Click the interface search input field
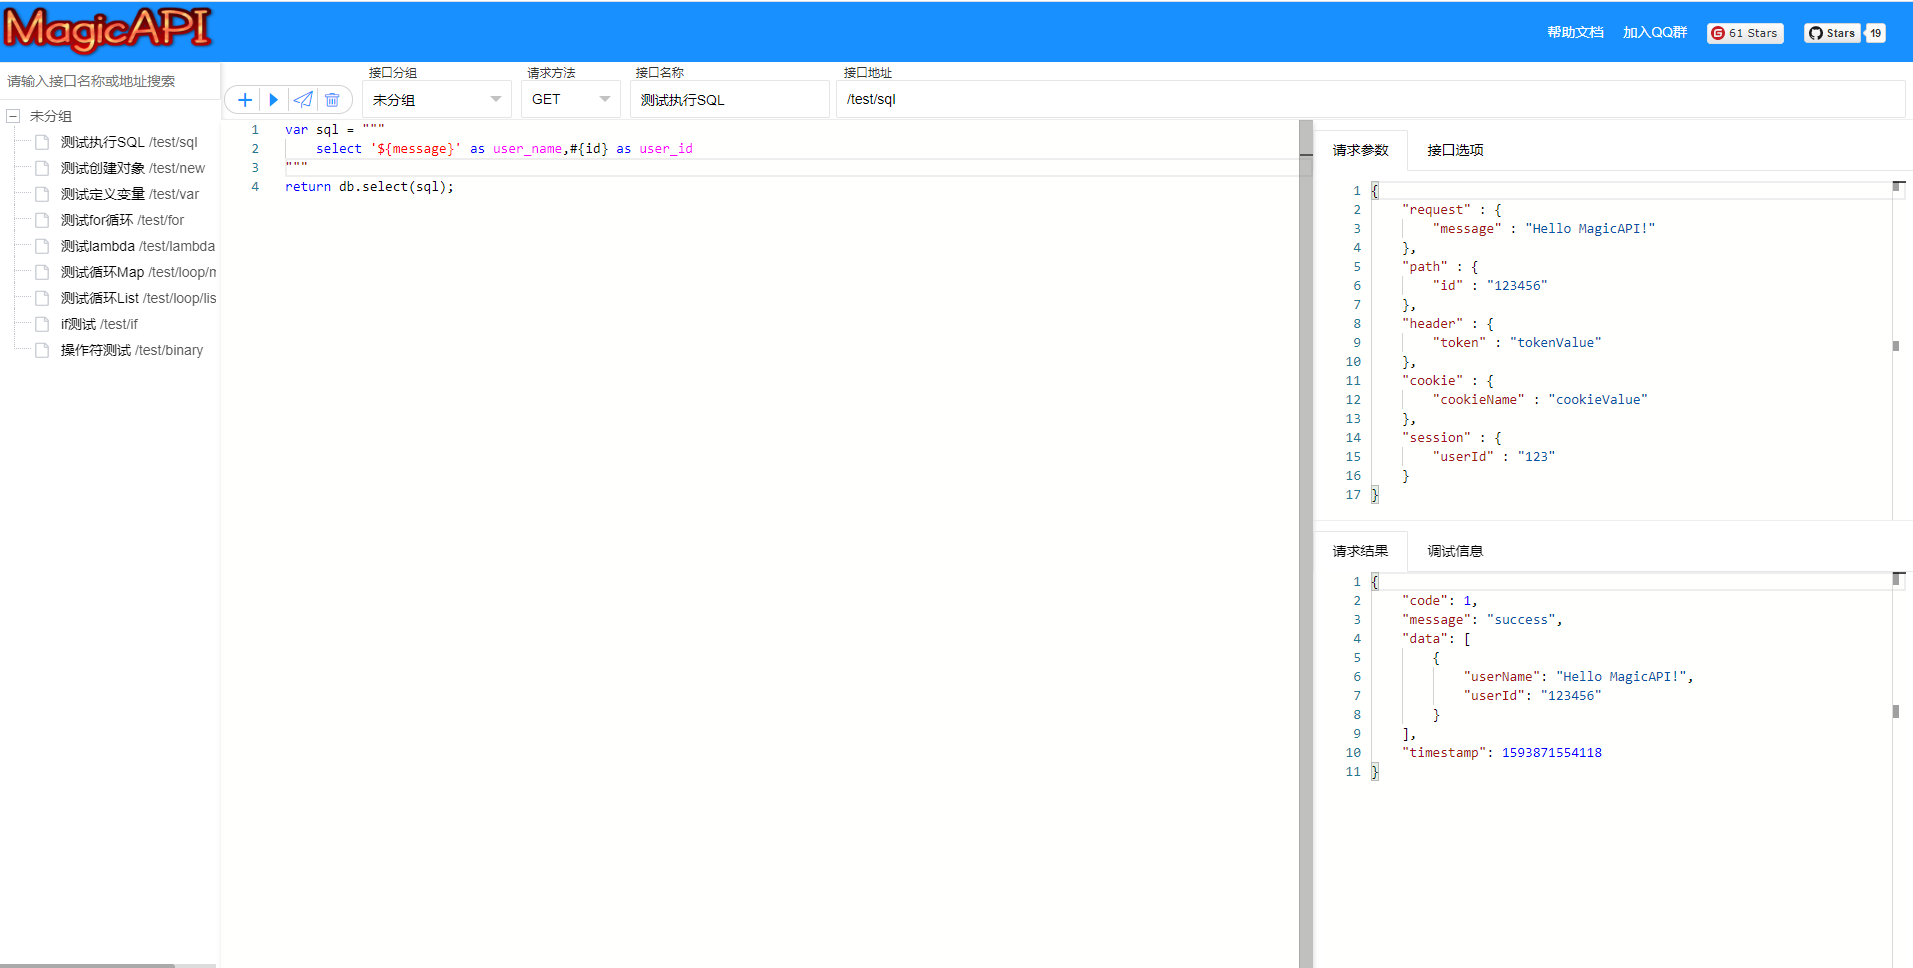This screenshot has height=968, width=1913. pos(110,81)
